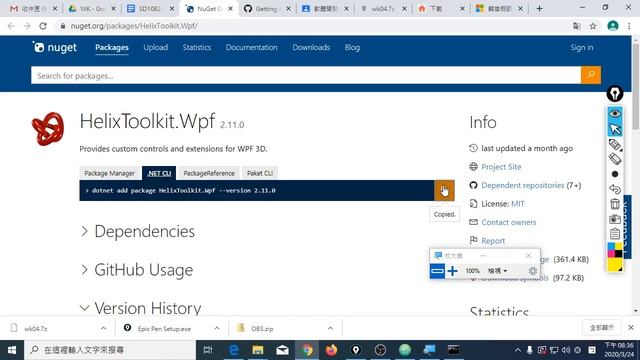The height and width of the screenshot is (360, 640).
Task: Switch to PackageReference tab
Action: click(x=209, y=173)
